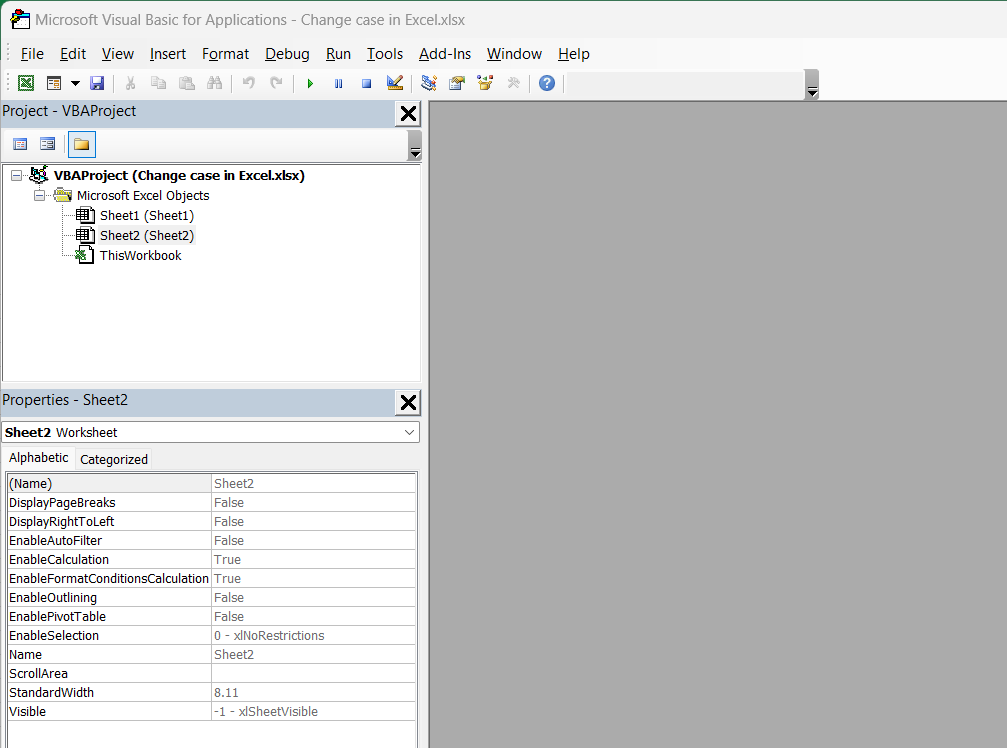
Task: Open Project Explorer toolbar icon
Action: [429, 83]
